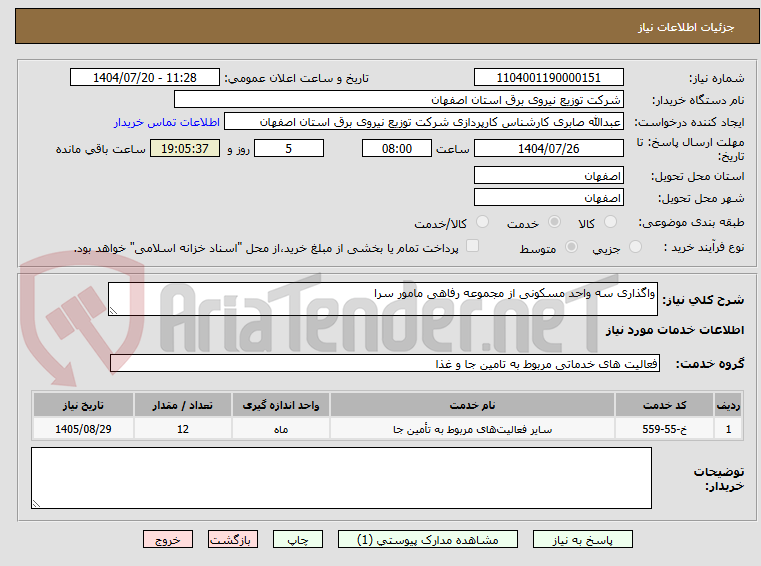Click the شرح کلی نیاز text area
The width and height of the screenshot is (761, 566).
click(382, 299)
